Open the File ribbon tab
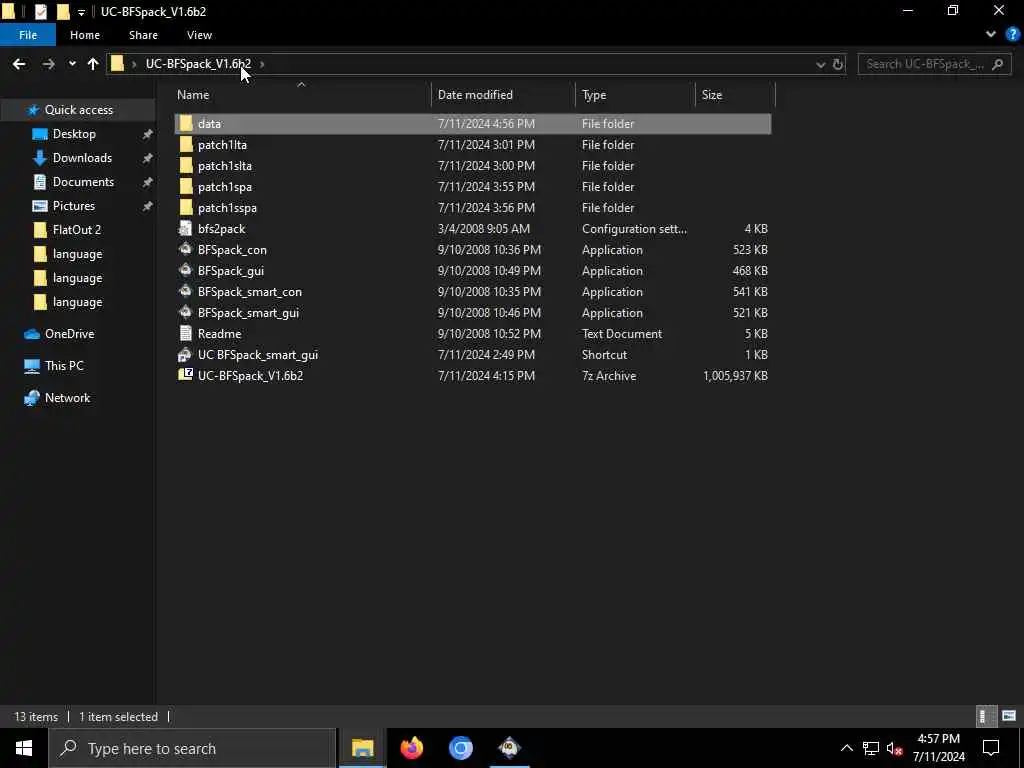The width and height of the screenshot is (1024, 768). pos(28,35)
